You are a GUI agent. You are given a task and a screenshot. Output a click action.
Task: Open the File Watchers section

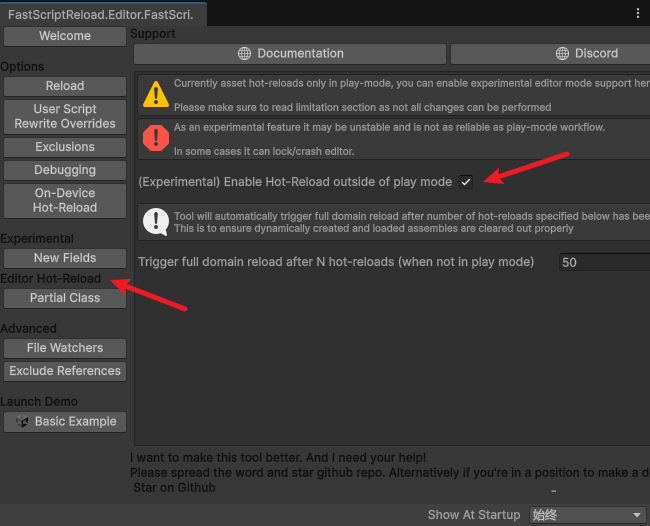tap(65, 348)
